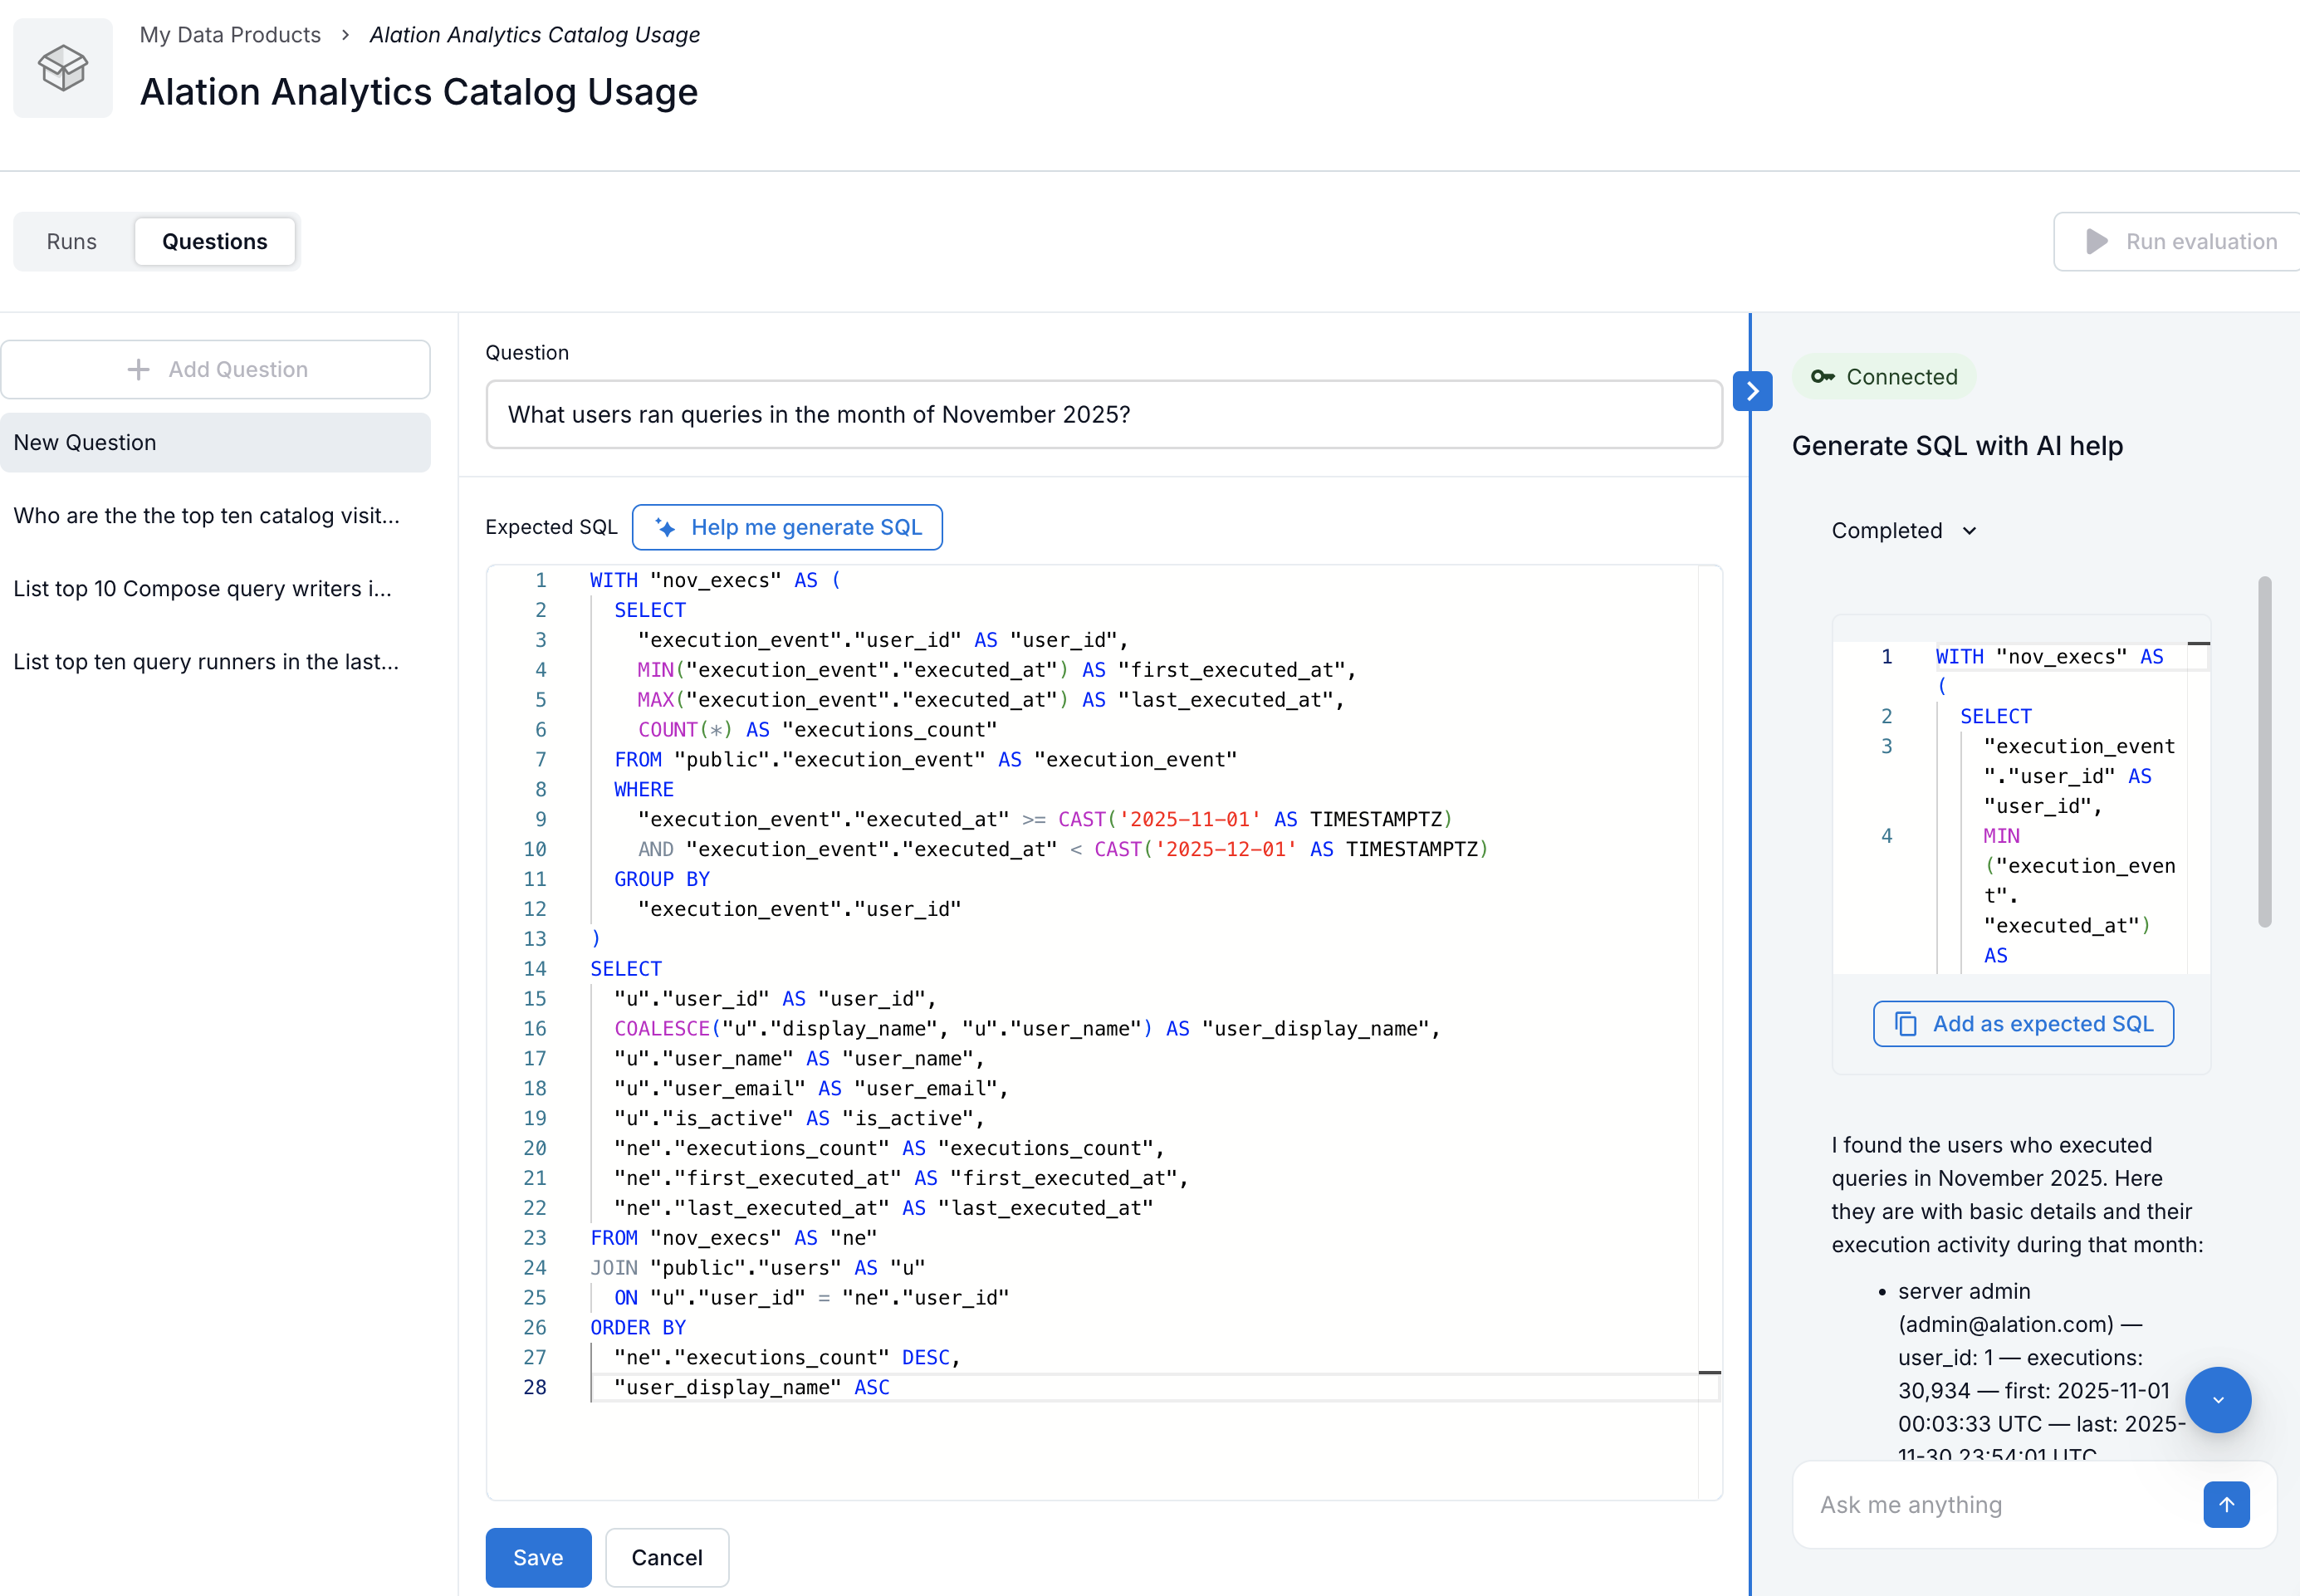This screenshot has width=2300, height=1596.
Task: Expand the Completed status dropdown
Action: 1903,530
